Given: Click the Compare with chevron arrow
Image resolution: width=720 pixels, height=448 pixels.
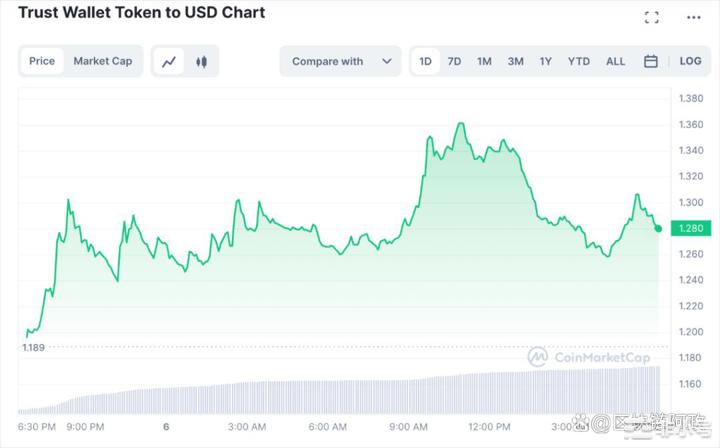Looking at the screenshot, I should pyautogui.click(x=386, y=61).
